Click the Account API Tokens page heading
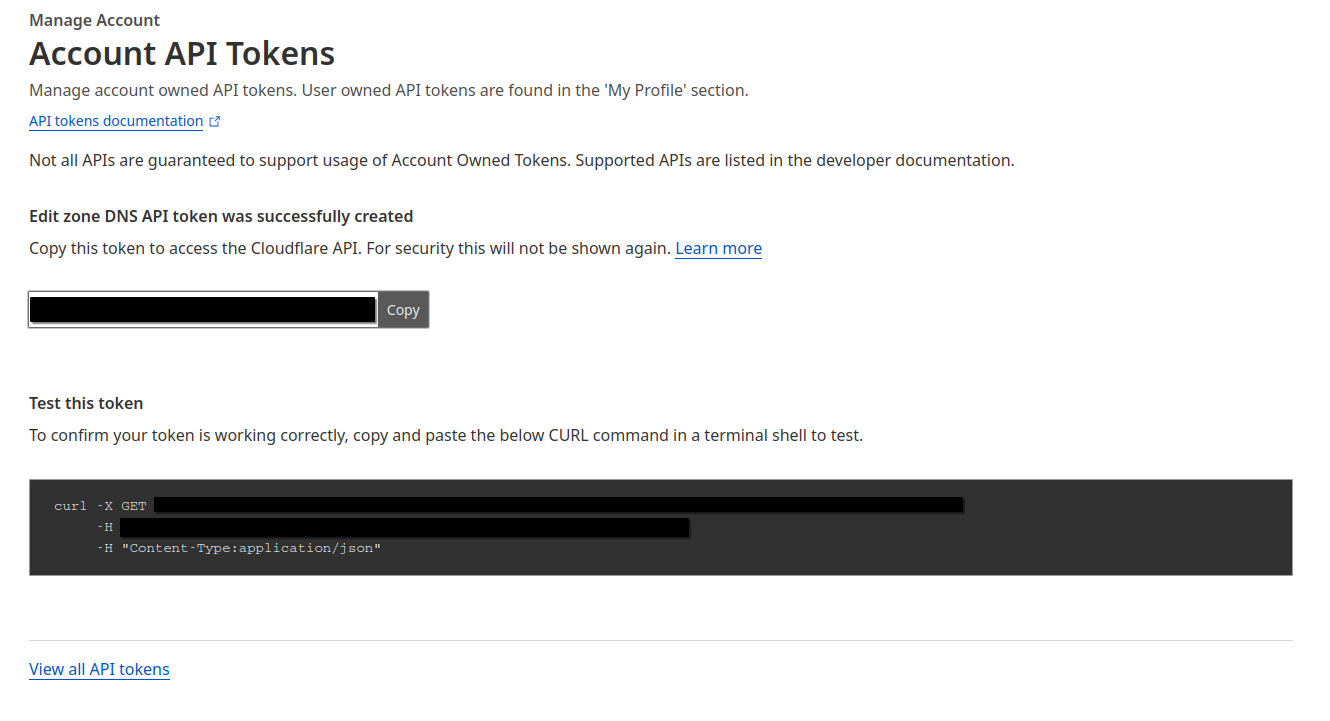The image size is (1330, 721). [182, 53]
